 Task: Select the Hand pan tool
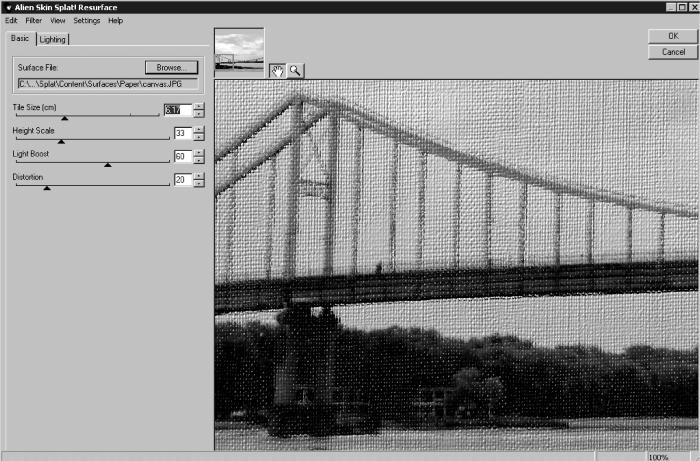277,71
